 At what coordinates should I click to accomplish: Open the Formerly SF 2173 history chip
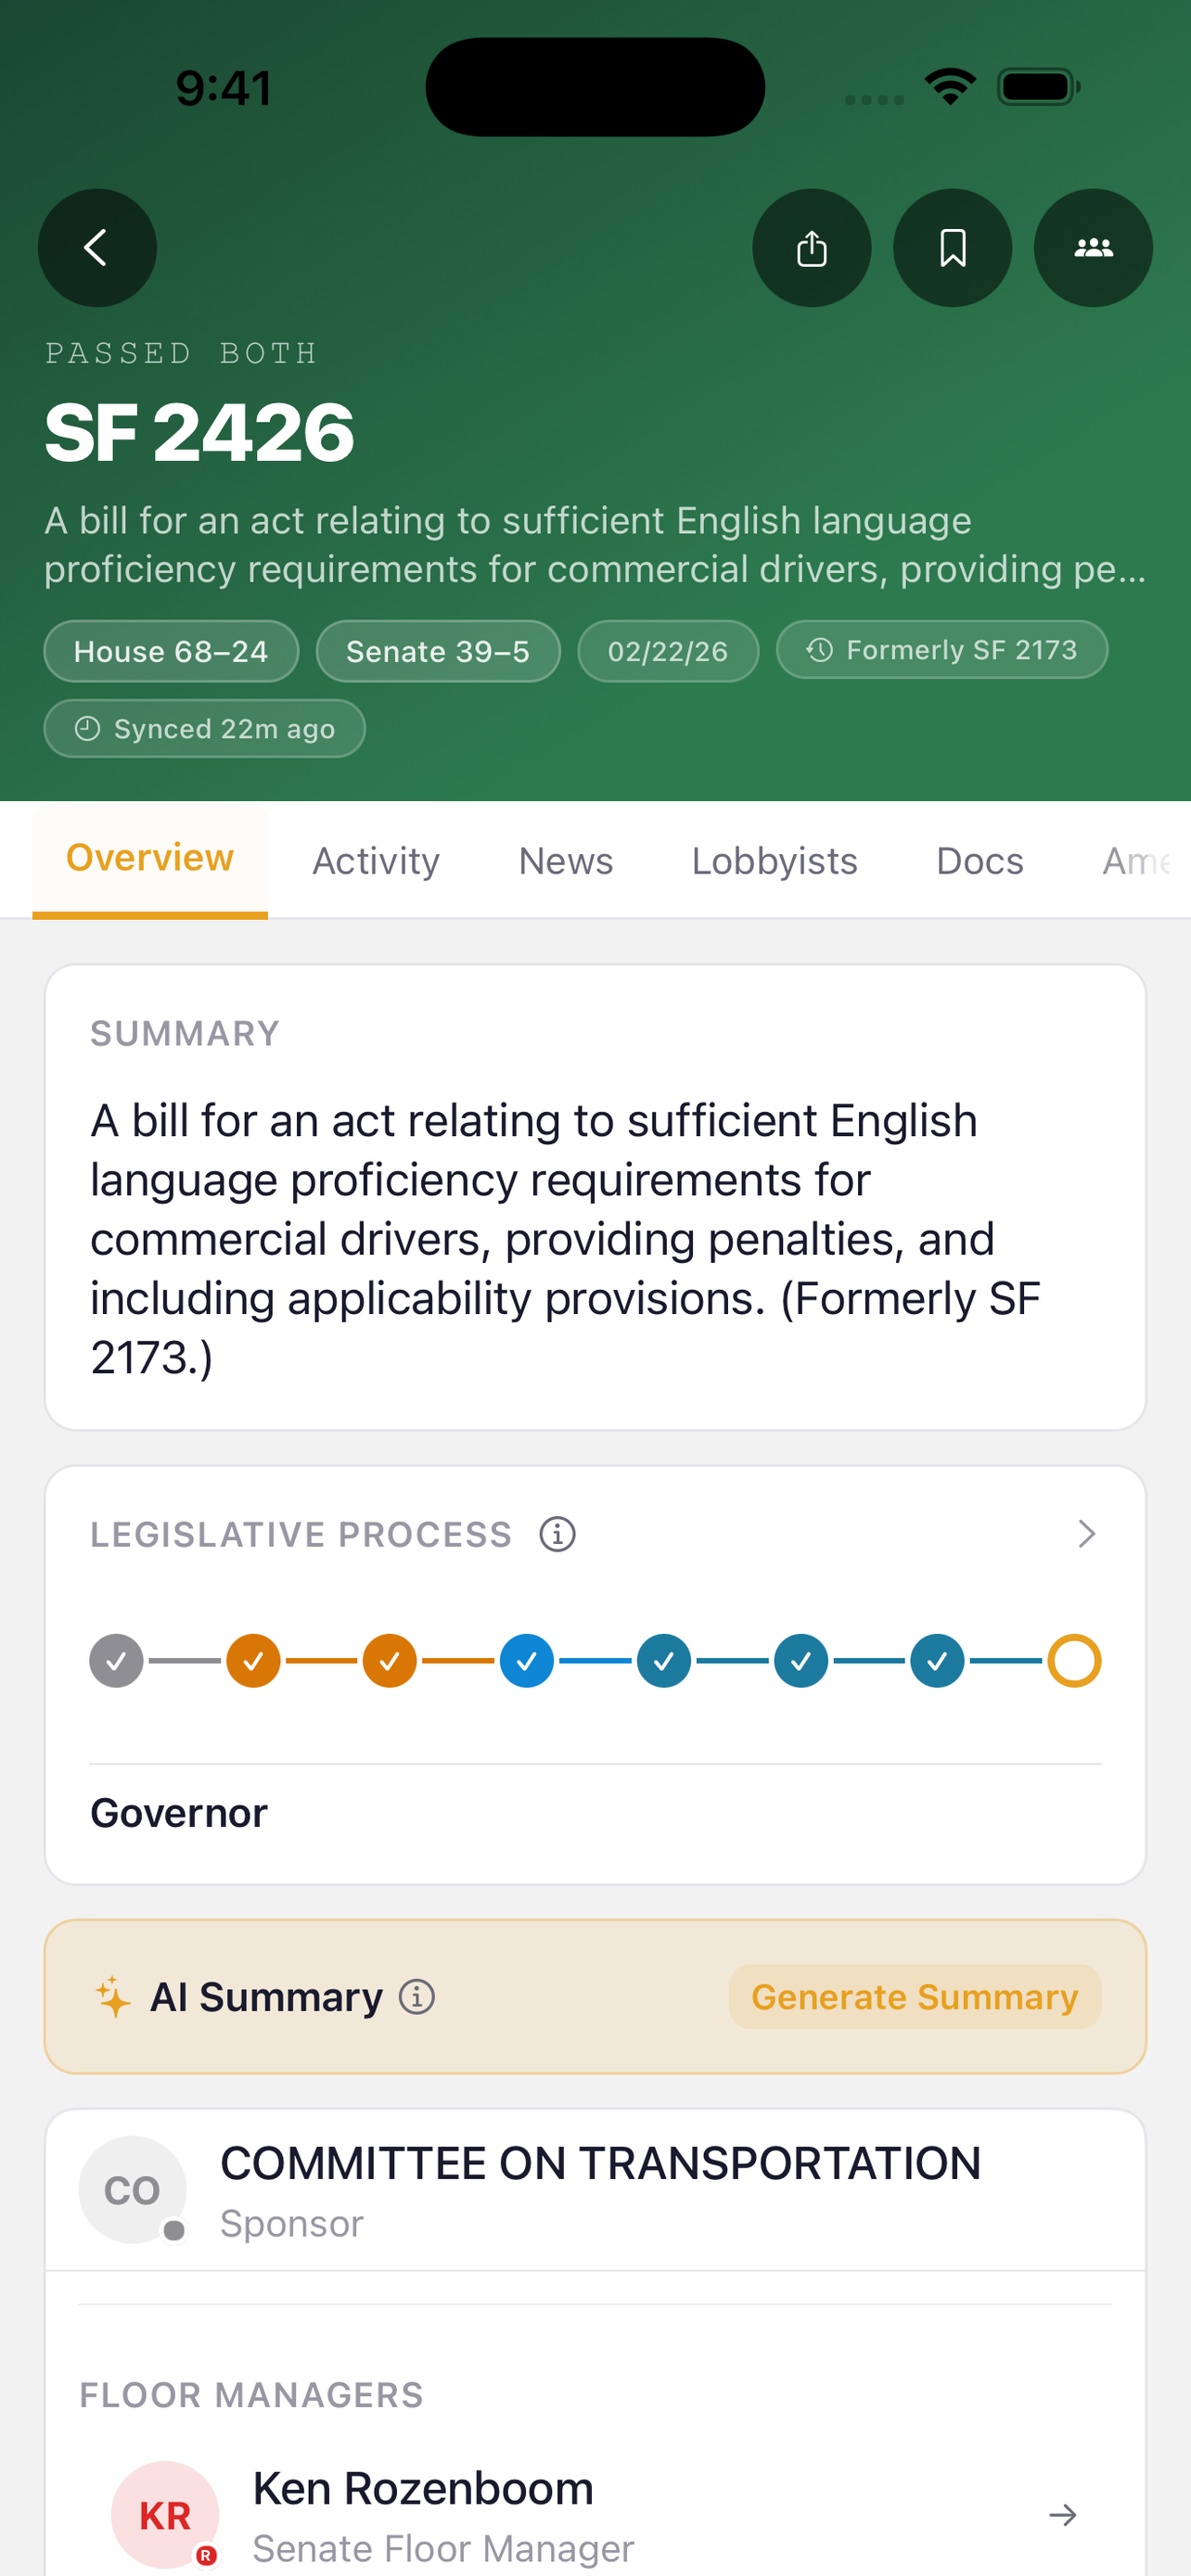(x=941, y=650)
